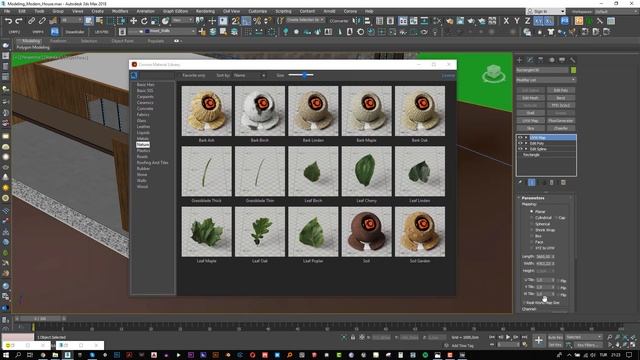Toggle UVW Map modifier visibility eye
This screenshot has height=360, width=640.
(x=520, y=138)
